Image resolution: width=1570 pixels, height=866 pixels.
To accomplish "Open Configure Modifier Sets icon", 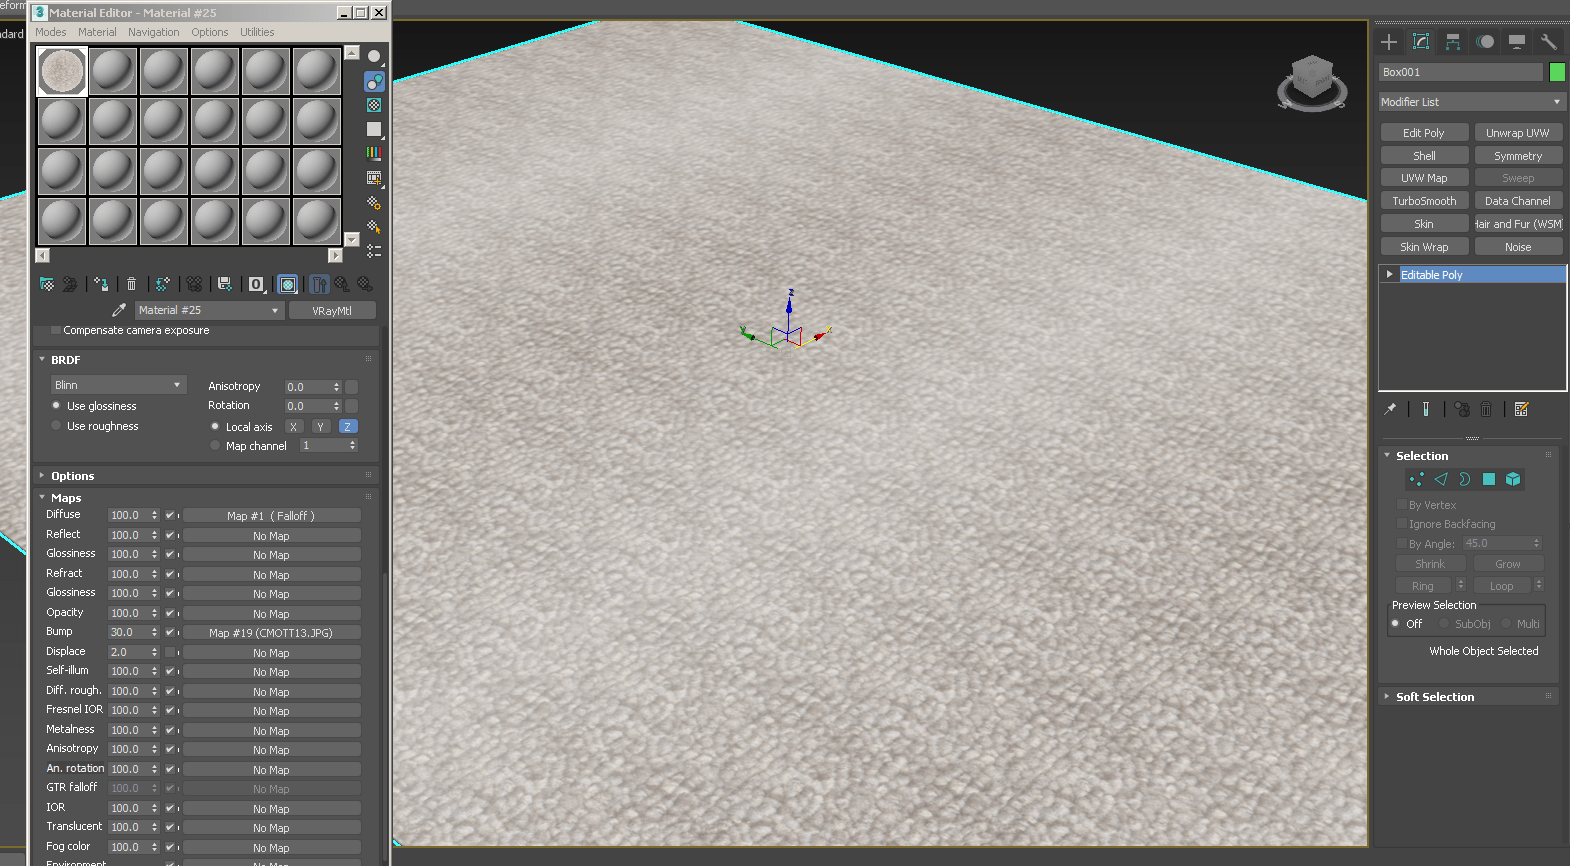I will (1522, 409).
